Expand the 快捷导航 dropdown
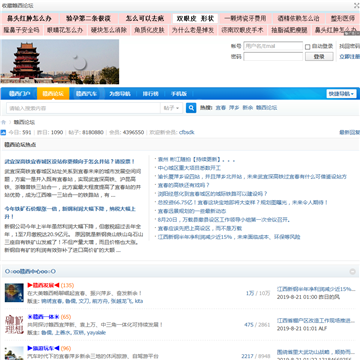360x360 pixels. point(341,94)
